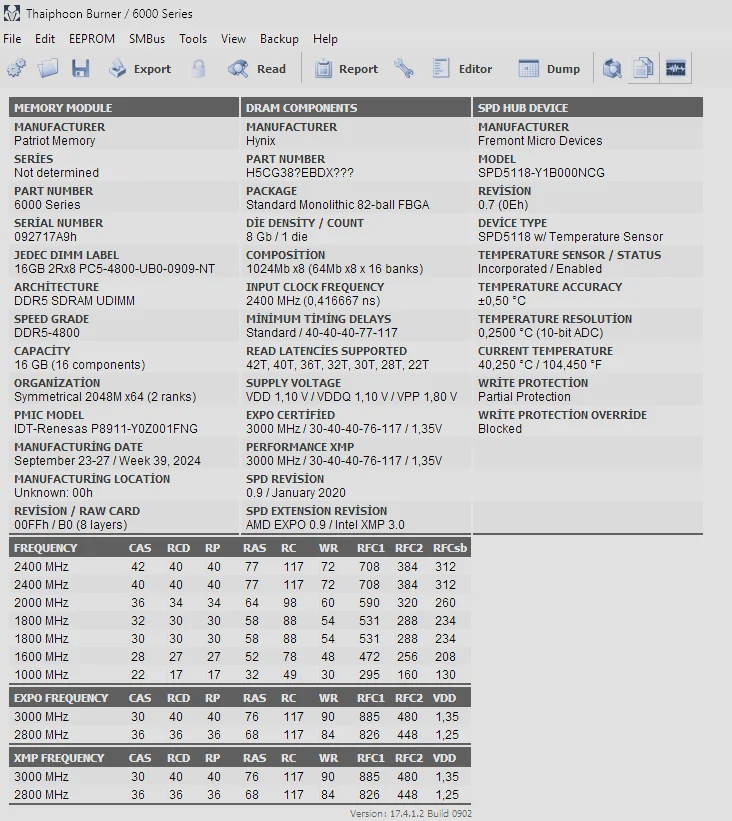Select manufacturing date September 23-27 / Week 39, 2024
Screen dimensions: 732x821
tap(107, 460)
